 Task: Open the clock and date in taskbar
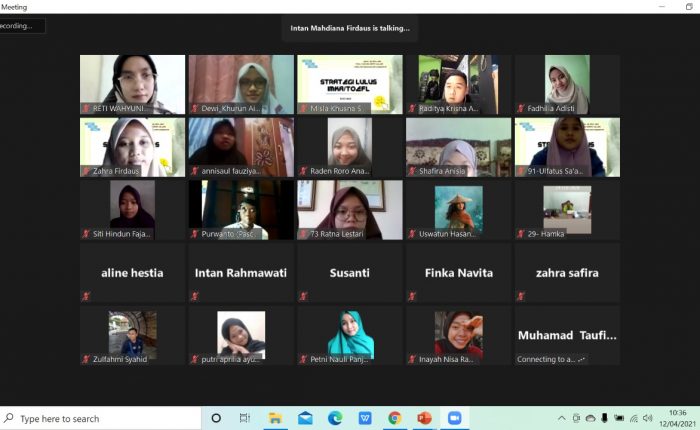678,418
